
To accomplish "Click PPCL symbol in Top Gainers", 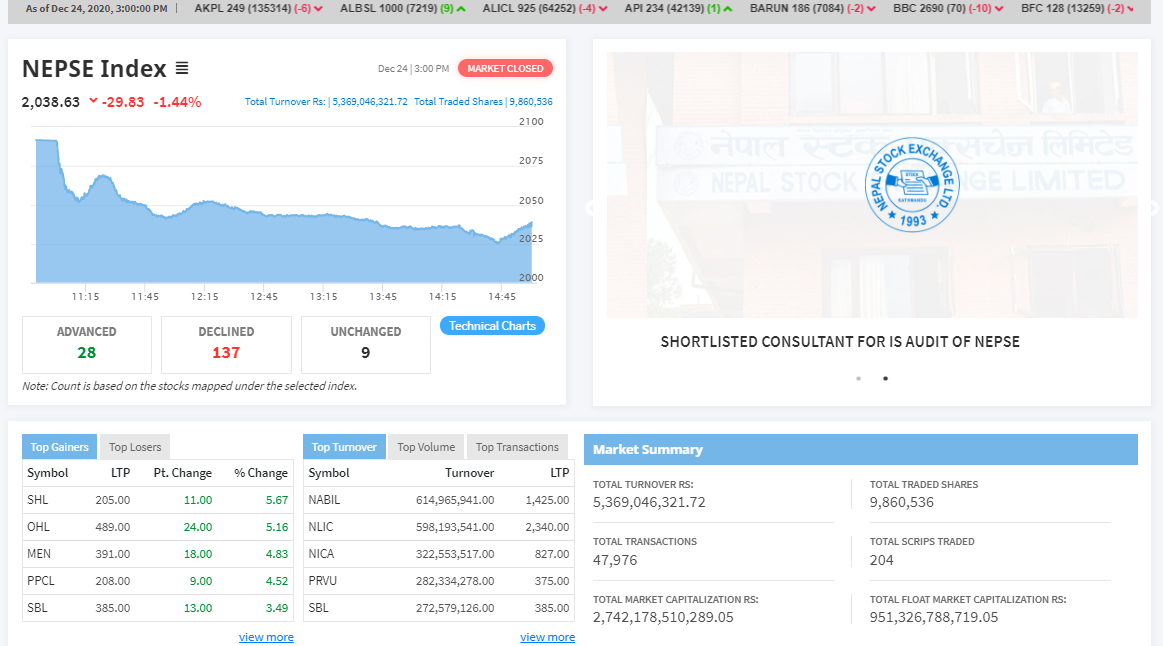I will pyautogui.click(x=41, y=581).
